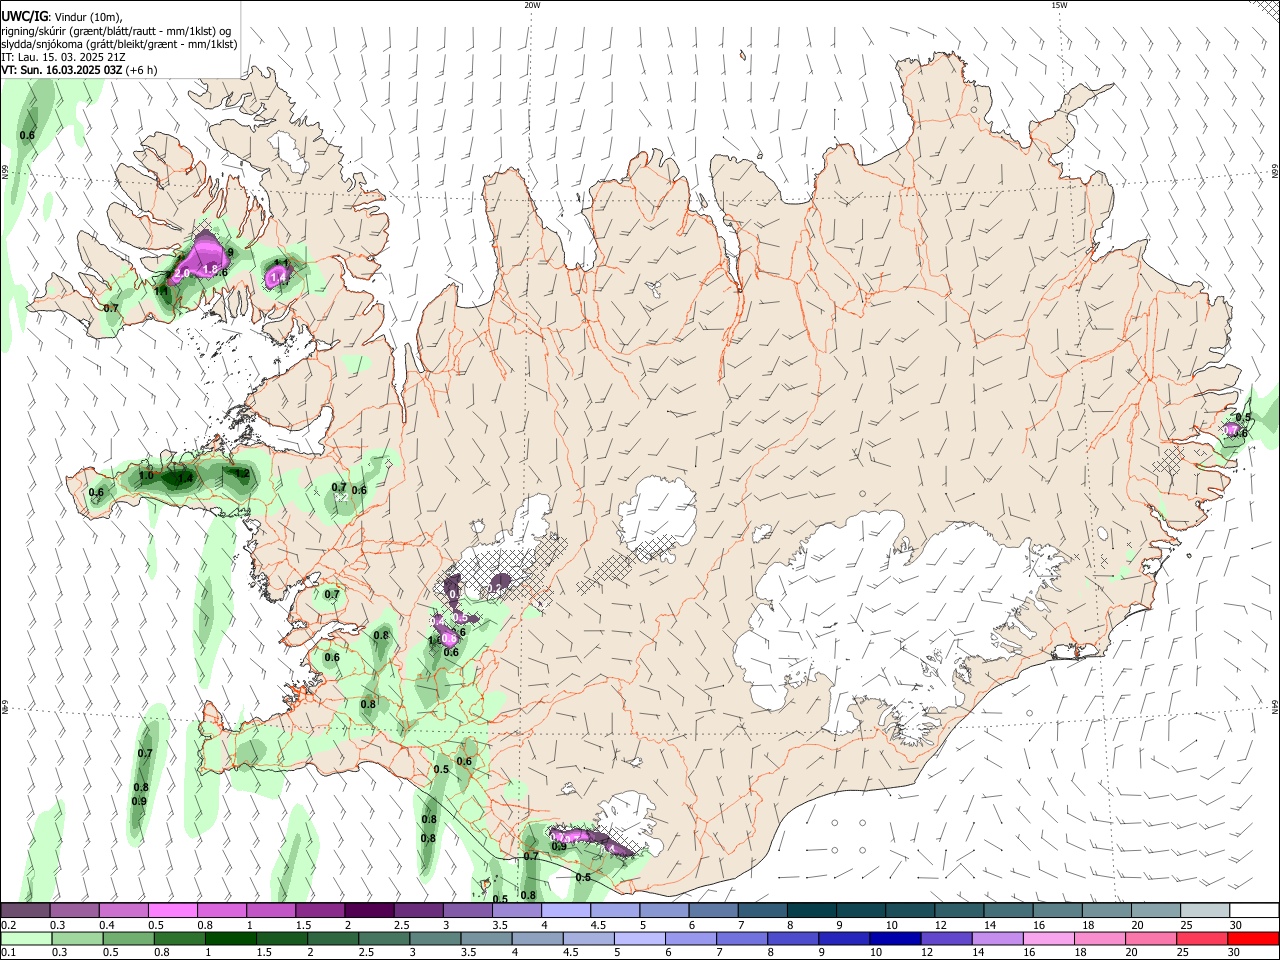This screenshot has height=960, width=1280.
Task: Pick the darkest purple snow swatch for 2–2.5
Action: (369, 911)
